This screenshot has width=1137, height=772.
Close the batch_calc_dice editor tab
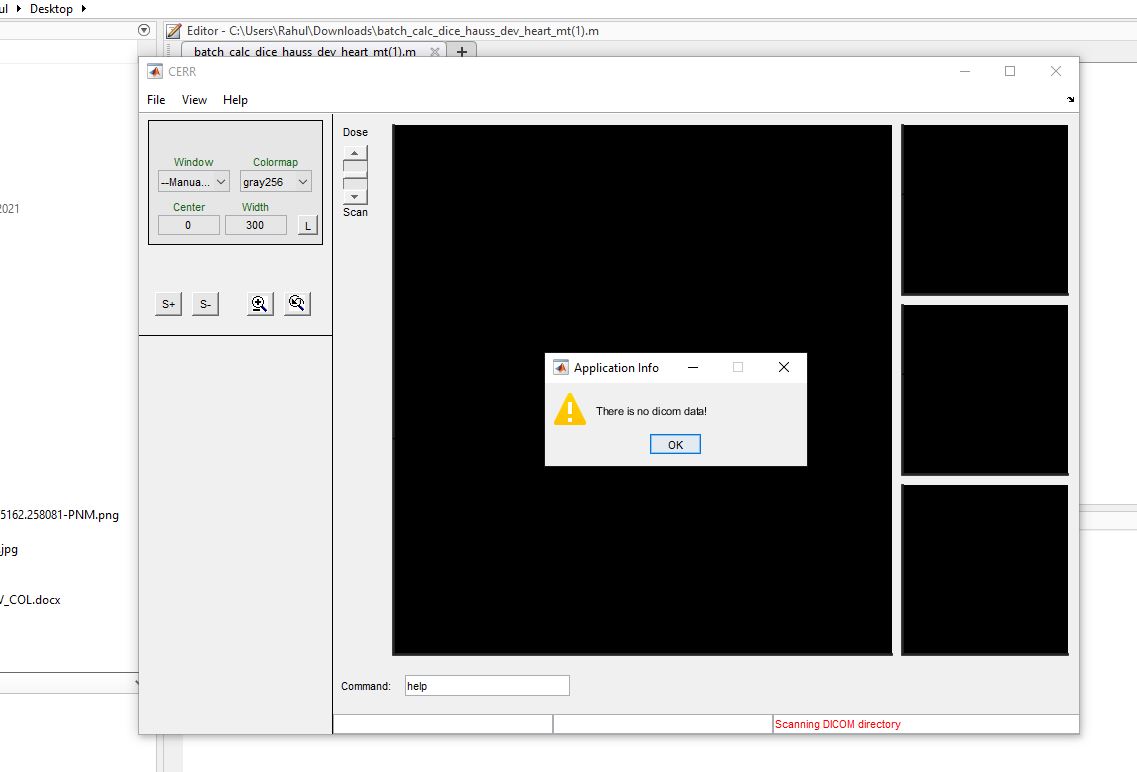(x=434, y=51)
